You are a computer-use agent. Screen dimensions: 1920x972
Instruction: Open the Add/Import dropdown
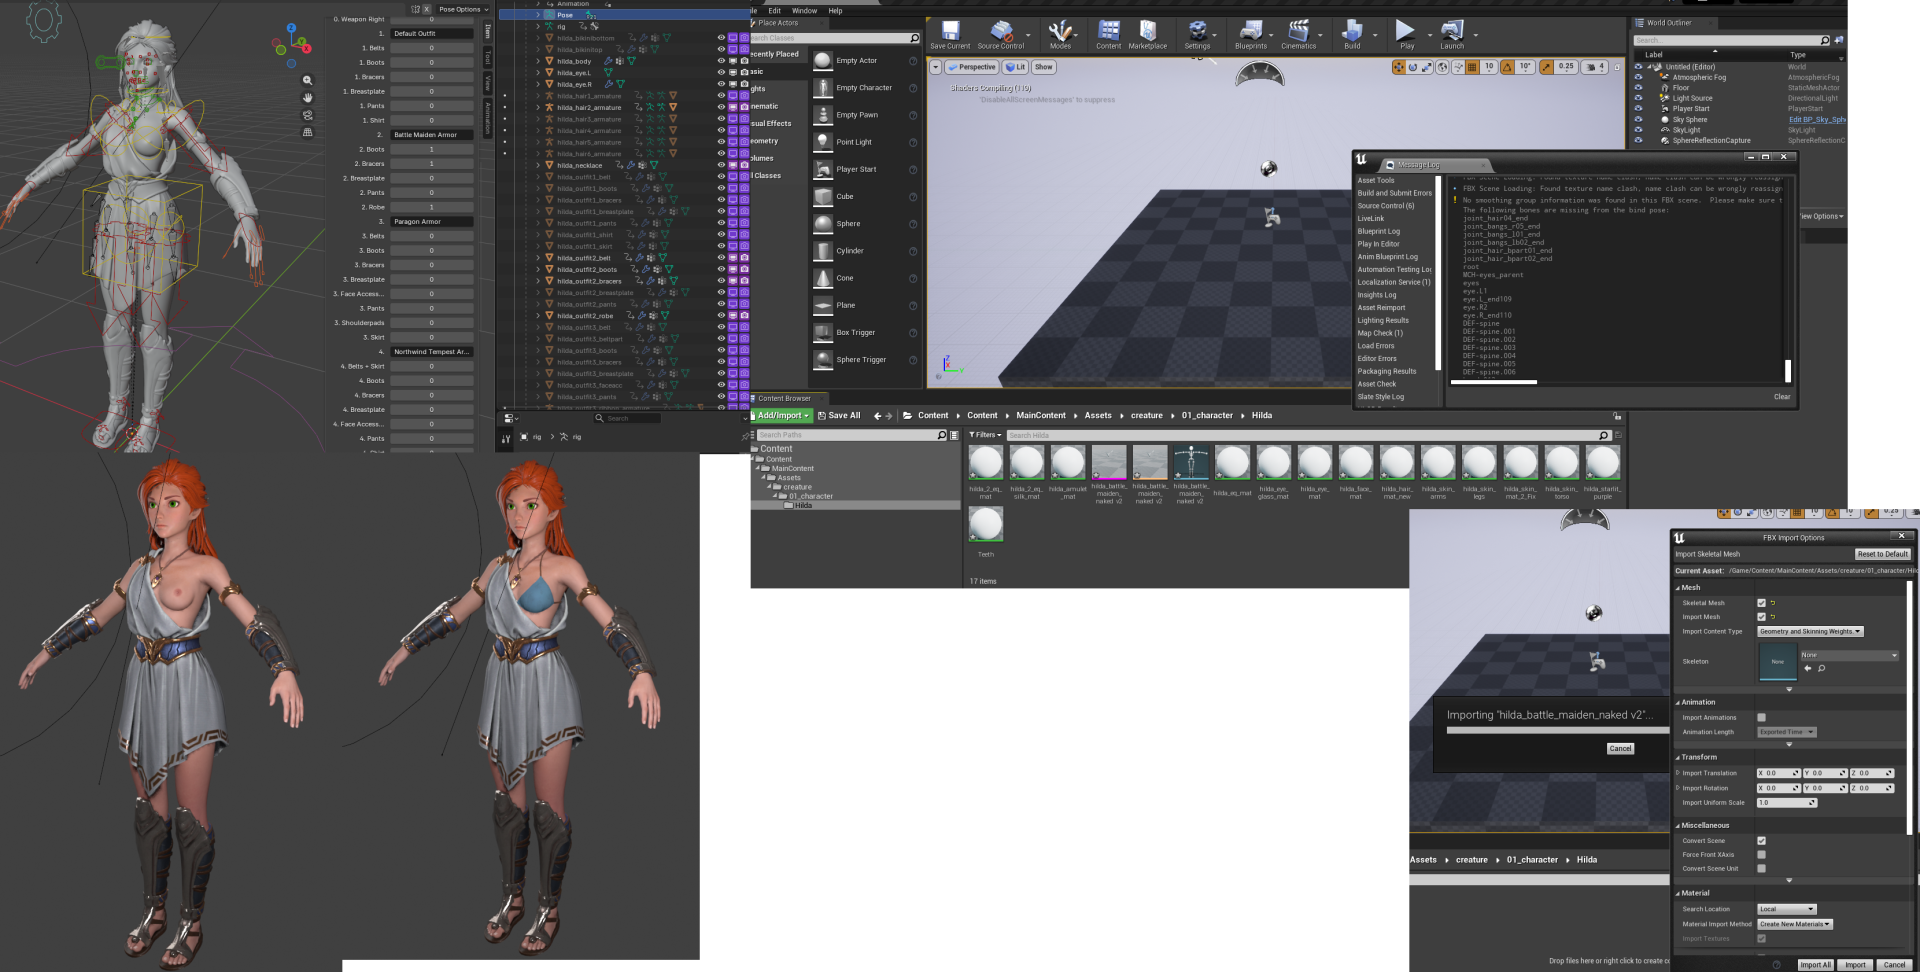pos(781,416)
